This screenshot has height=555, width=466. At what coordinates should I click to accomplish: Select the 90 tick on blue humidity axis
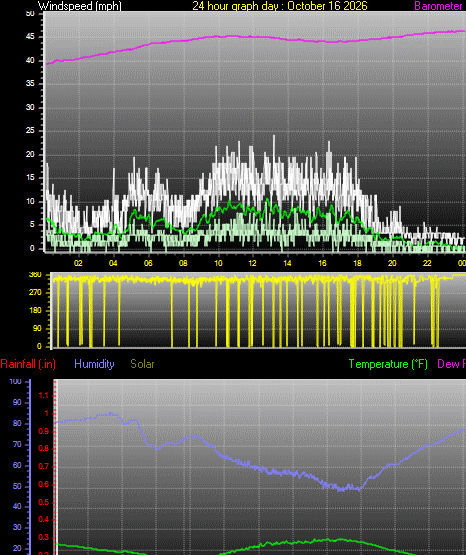(x=17, y=402)
